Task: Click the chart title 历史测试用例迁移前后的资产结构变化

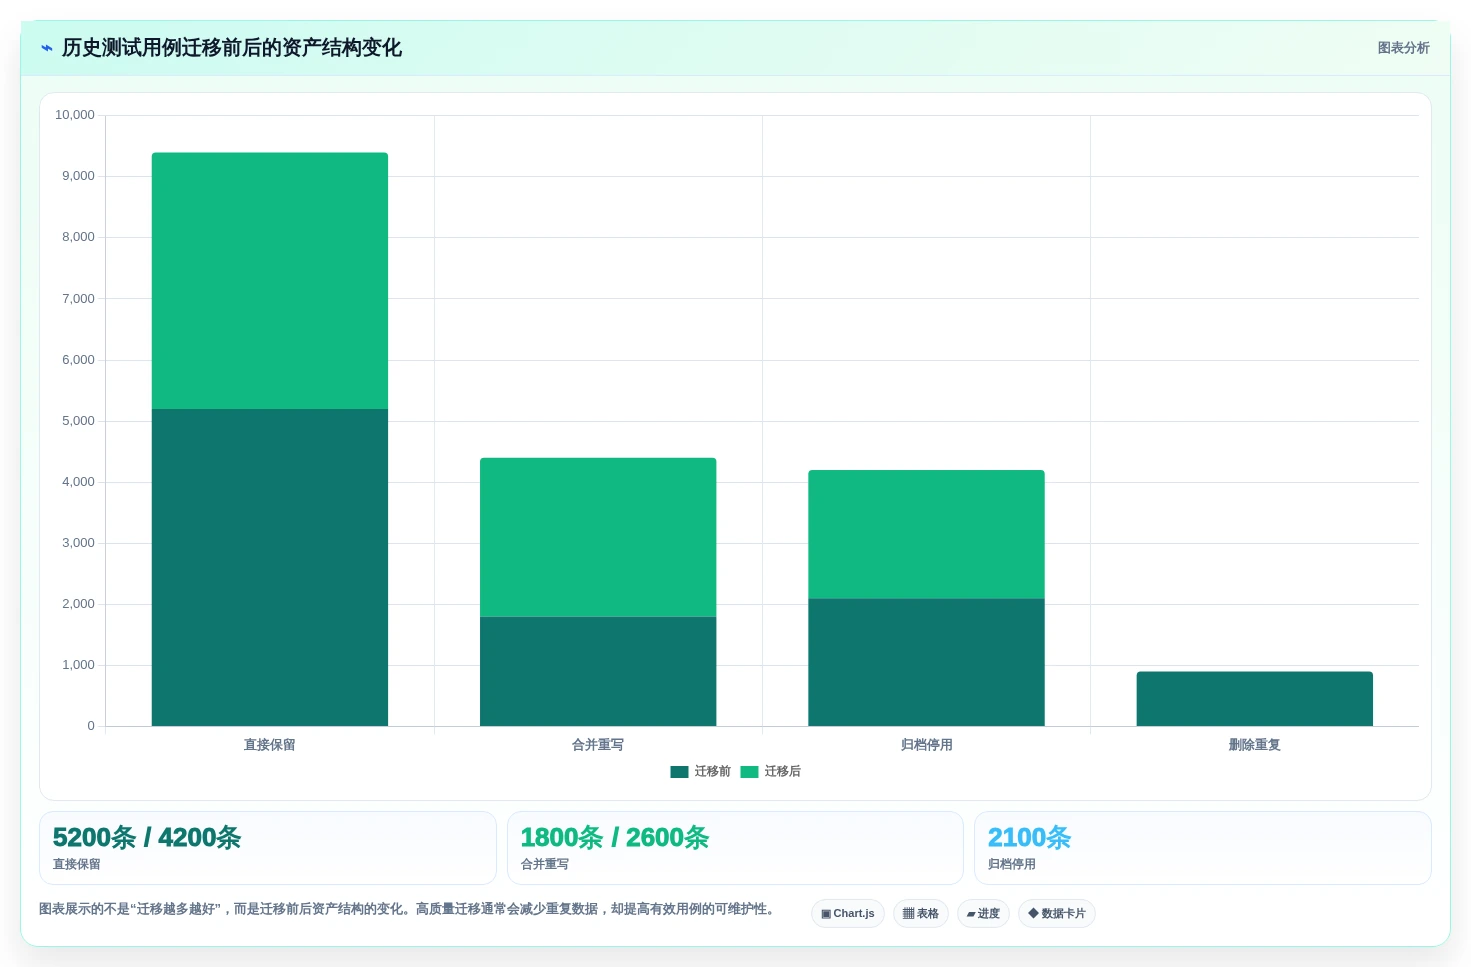Action: coord(232,48)
